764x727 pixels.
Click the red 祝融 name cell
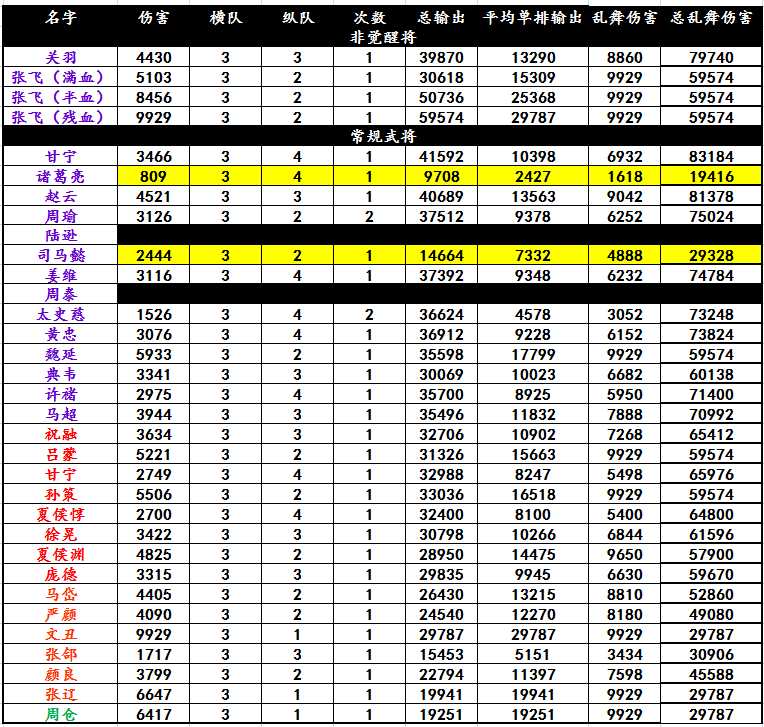click(x=59, y=434)
